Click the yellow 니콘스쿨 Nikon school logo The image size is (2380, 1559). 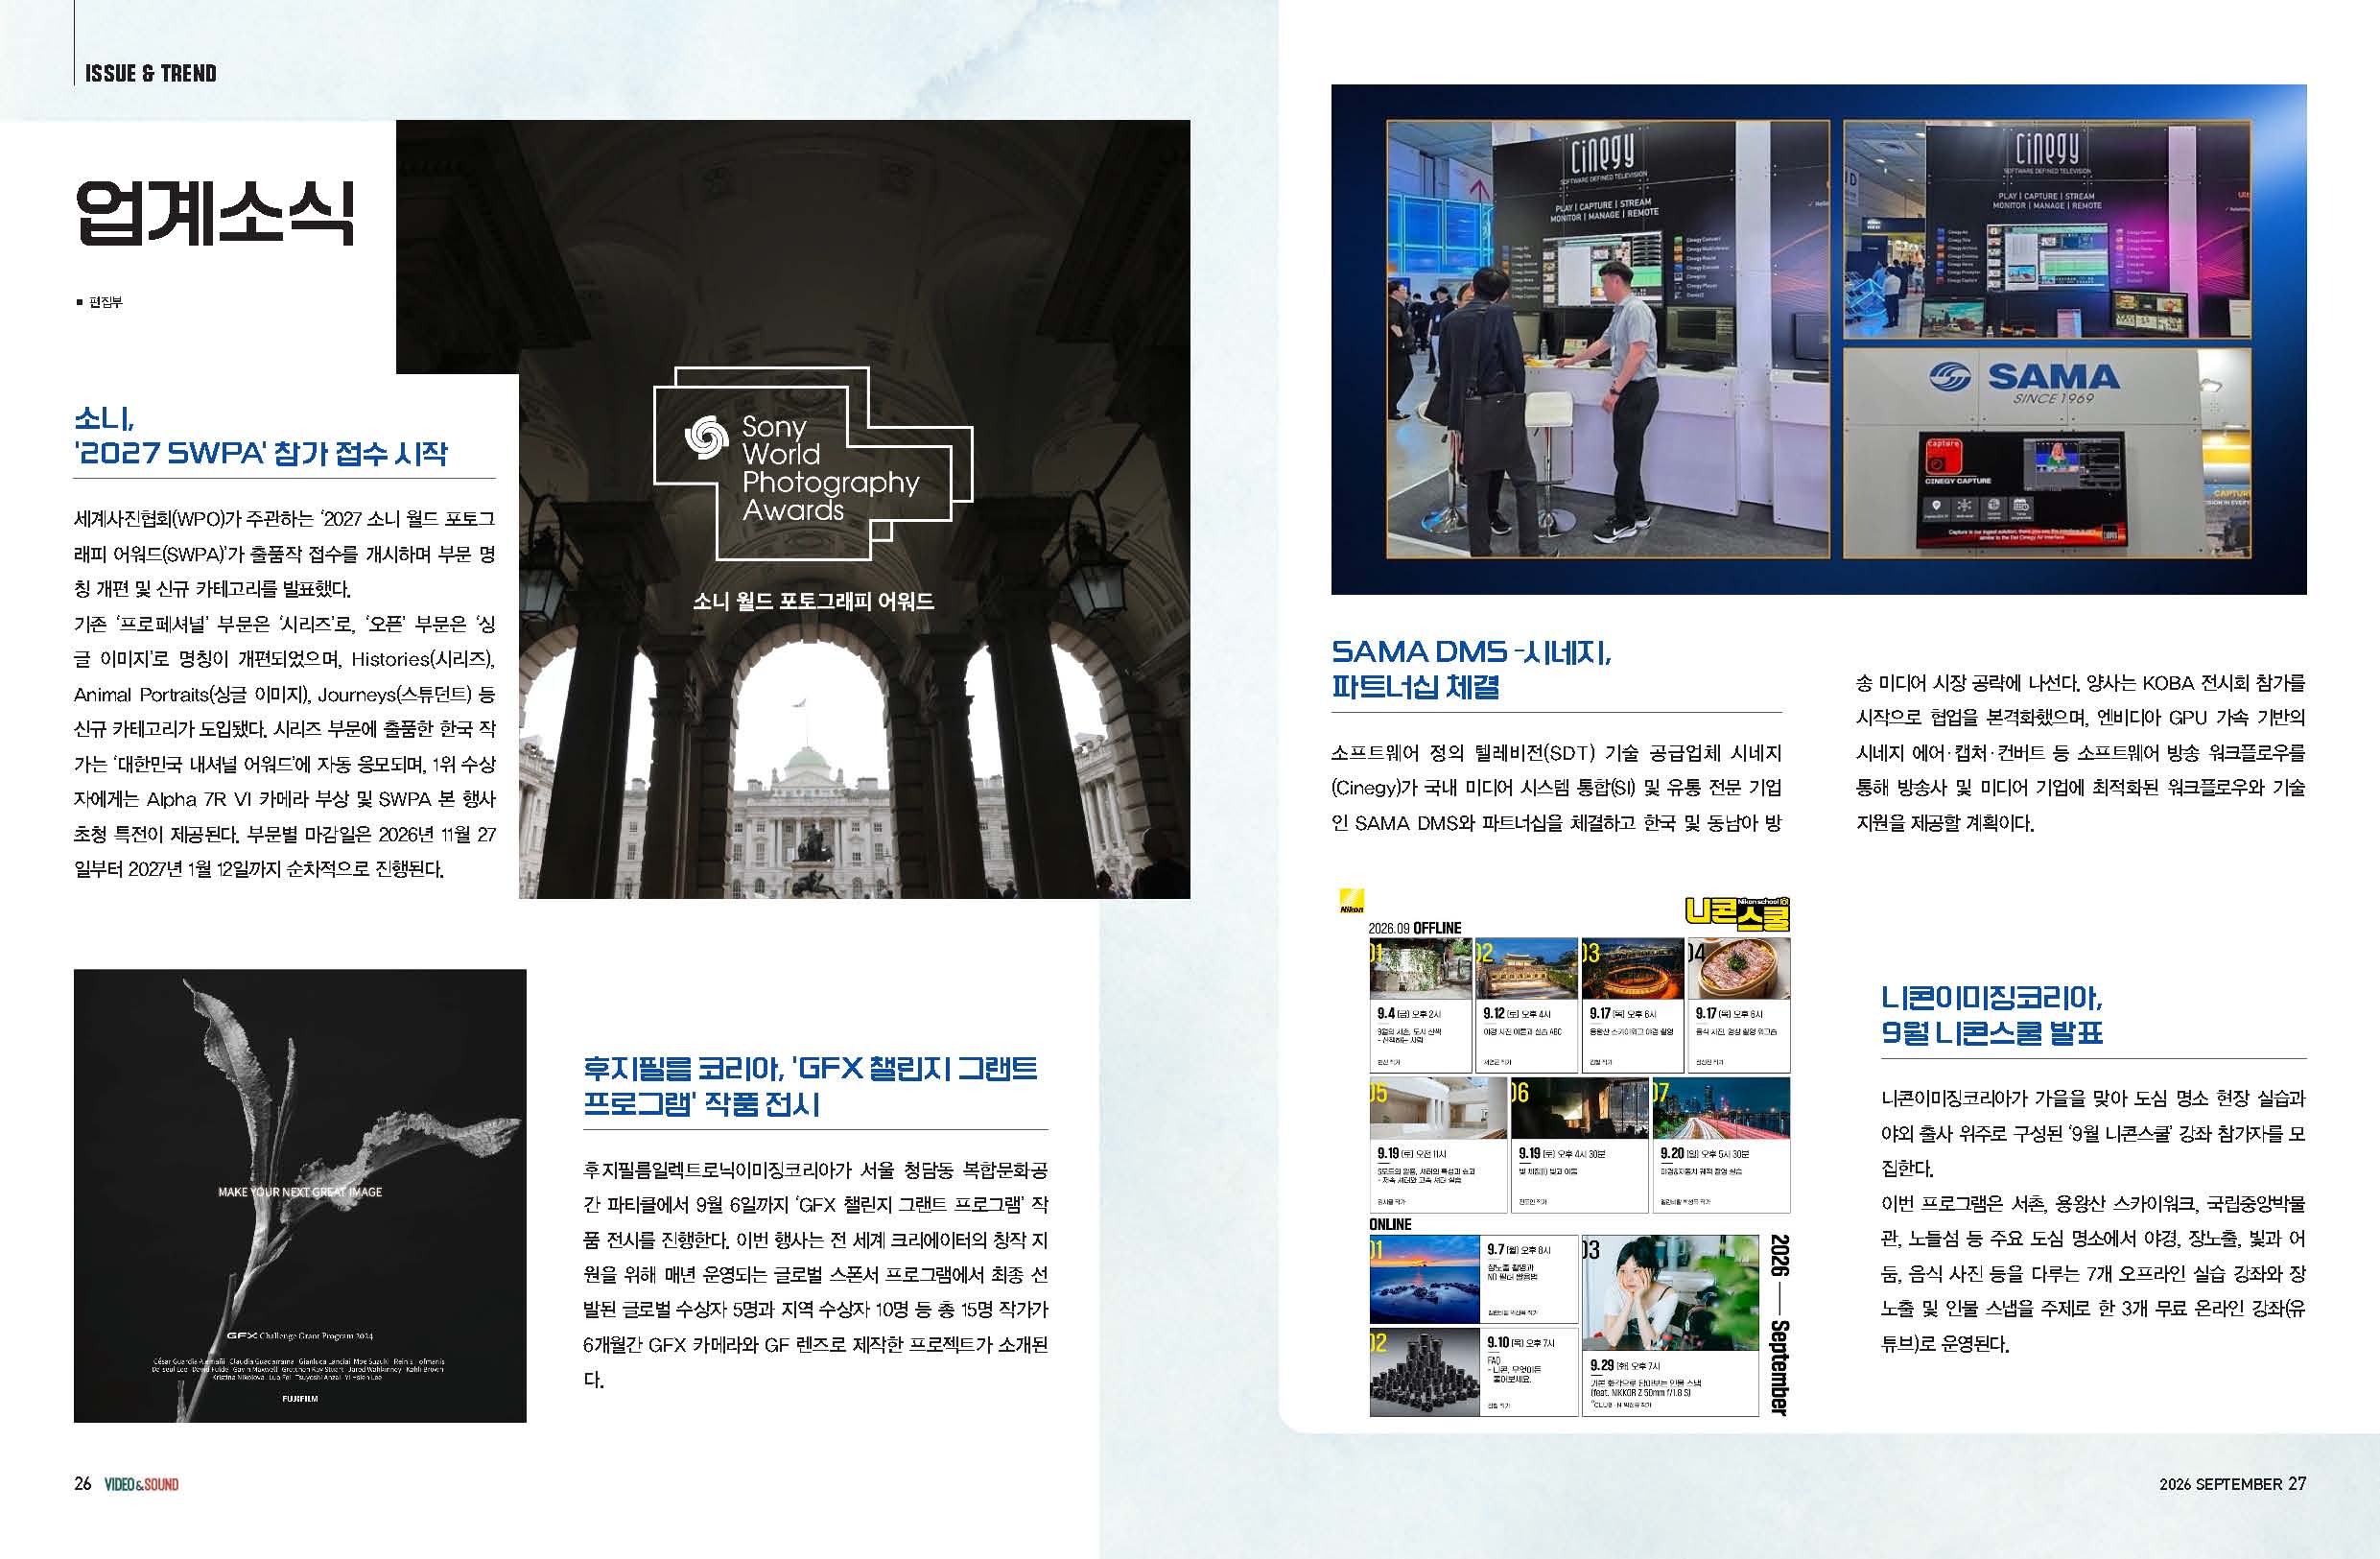1736,912
